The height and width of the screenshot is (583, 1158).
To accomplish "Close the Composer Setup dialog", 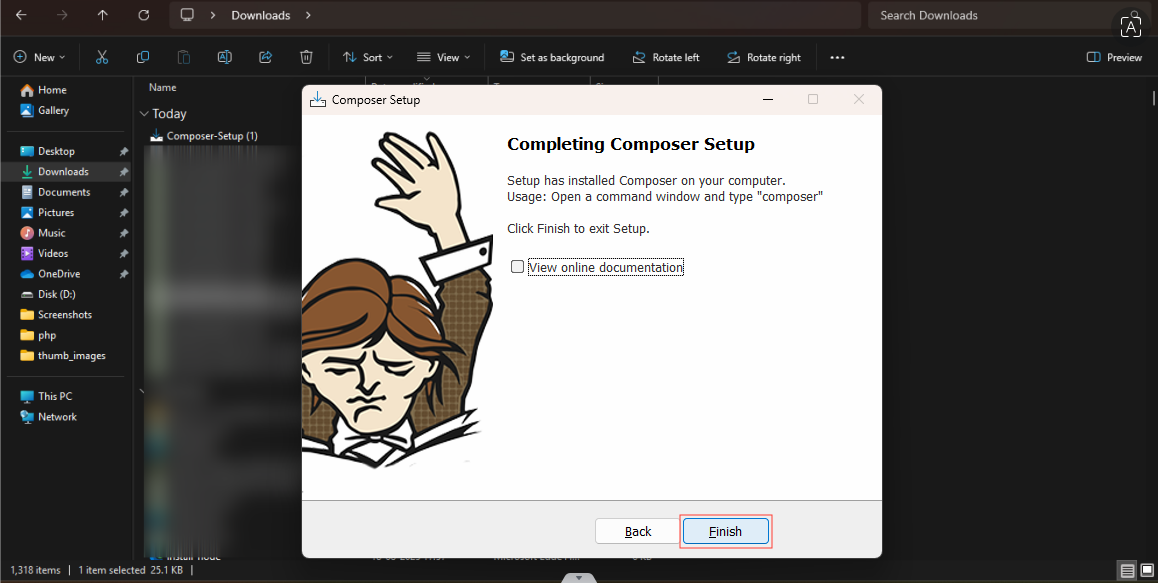I will (x=858, y=99).
